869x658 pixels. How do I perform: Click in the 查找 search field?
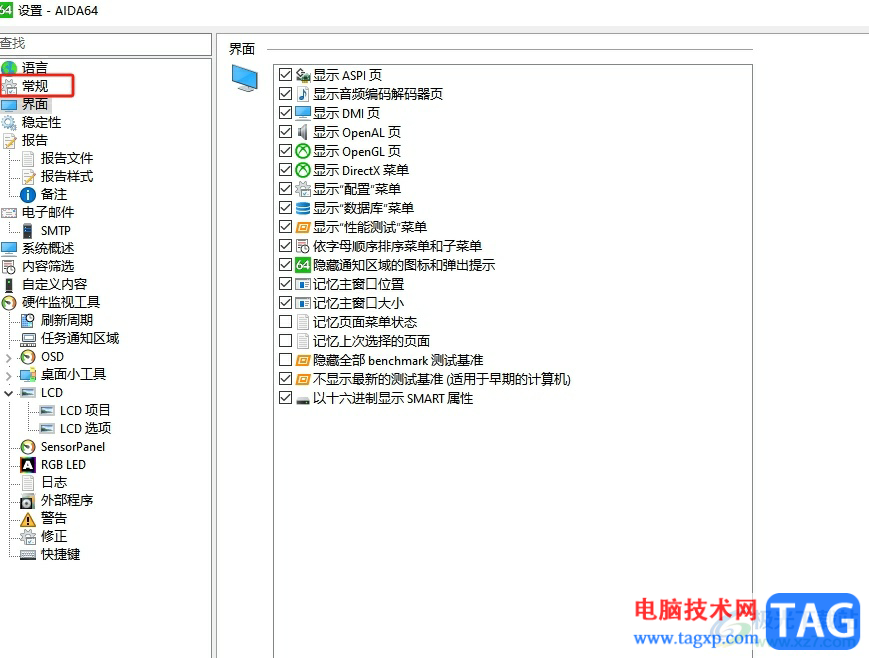point(105,43)
